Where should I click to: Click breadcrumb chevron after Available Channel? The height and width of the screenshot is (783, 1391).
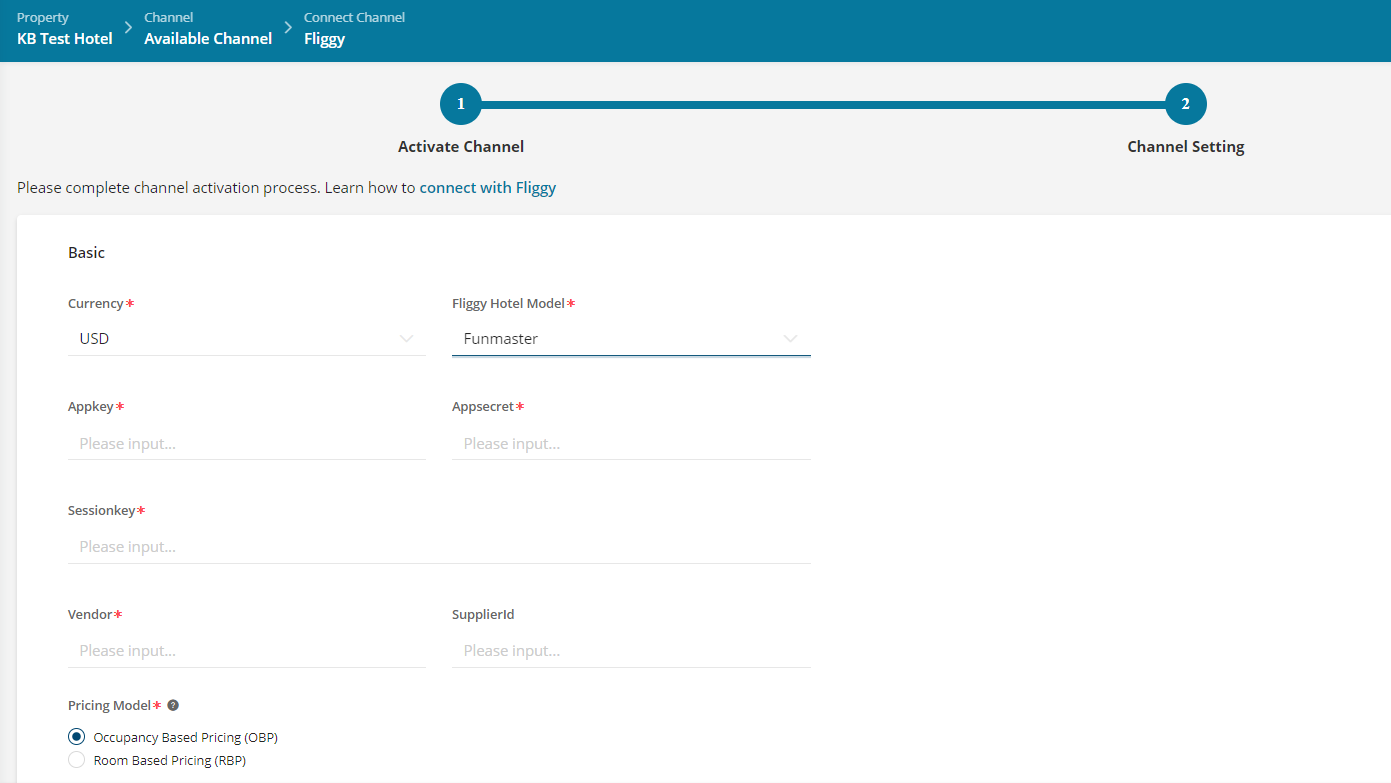point(288,29)
